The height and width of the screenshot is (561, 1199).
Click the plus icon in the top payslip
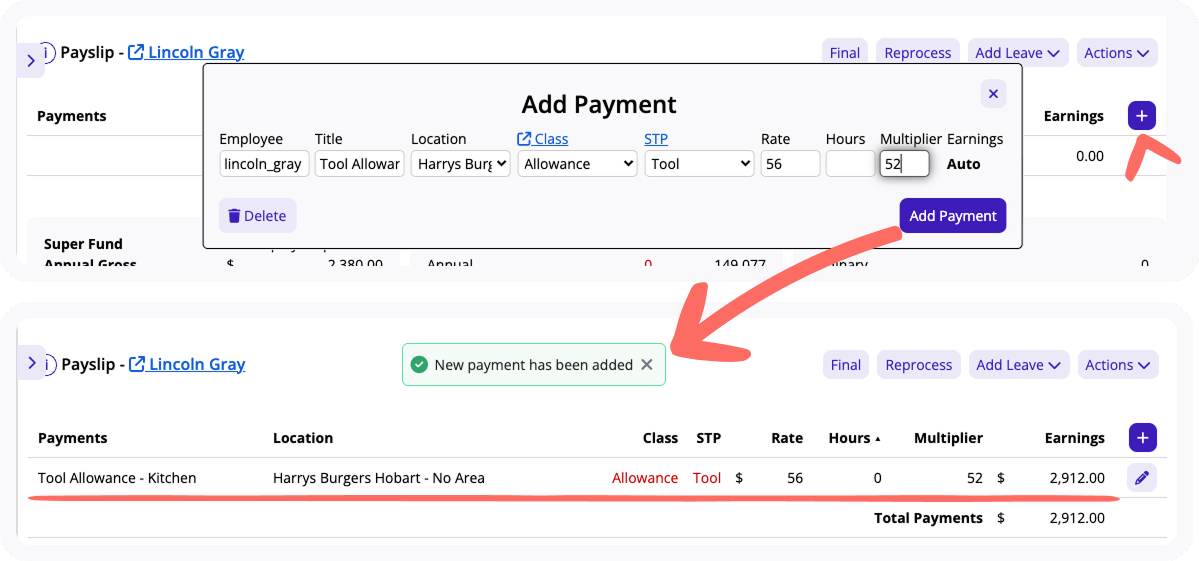pos(1141,116)
